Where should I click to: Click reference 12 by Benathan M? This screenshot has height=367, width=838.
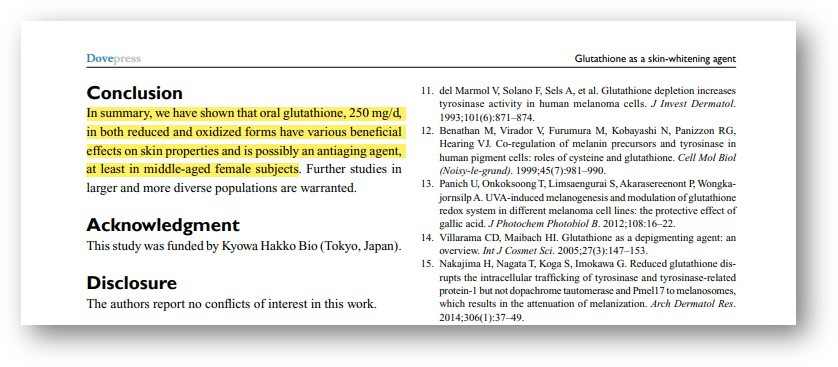578,151
